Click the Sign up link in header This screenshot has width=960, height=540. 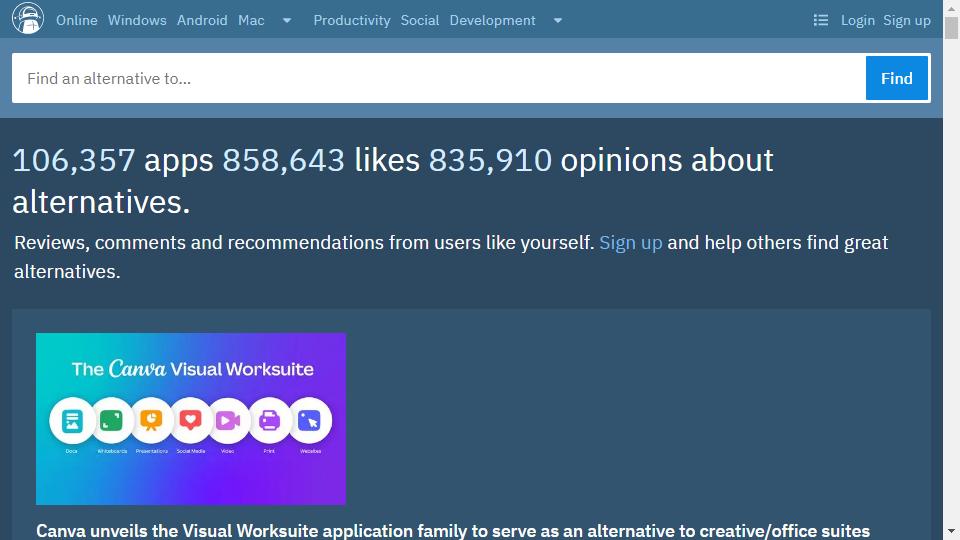907,20
